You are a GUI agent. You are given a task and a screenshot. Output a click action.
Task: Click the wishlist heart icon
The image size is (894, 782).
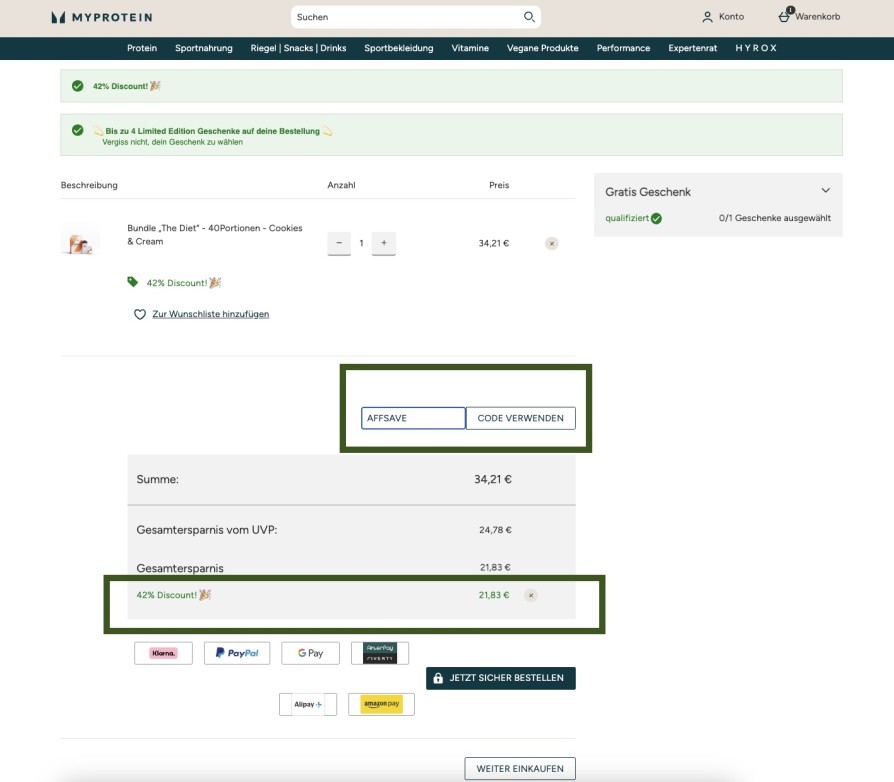click(140, 314)
